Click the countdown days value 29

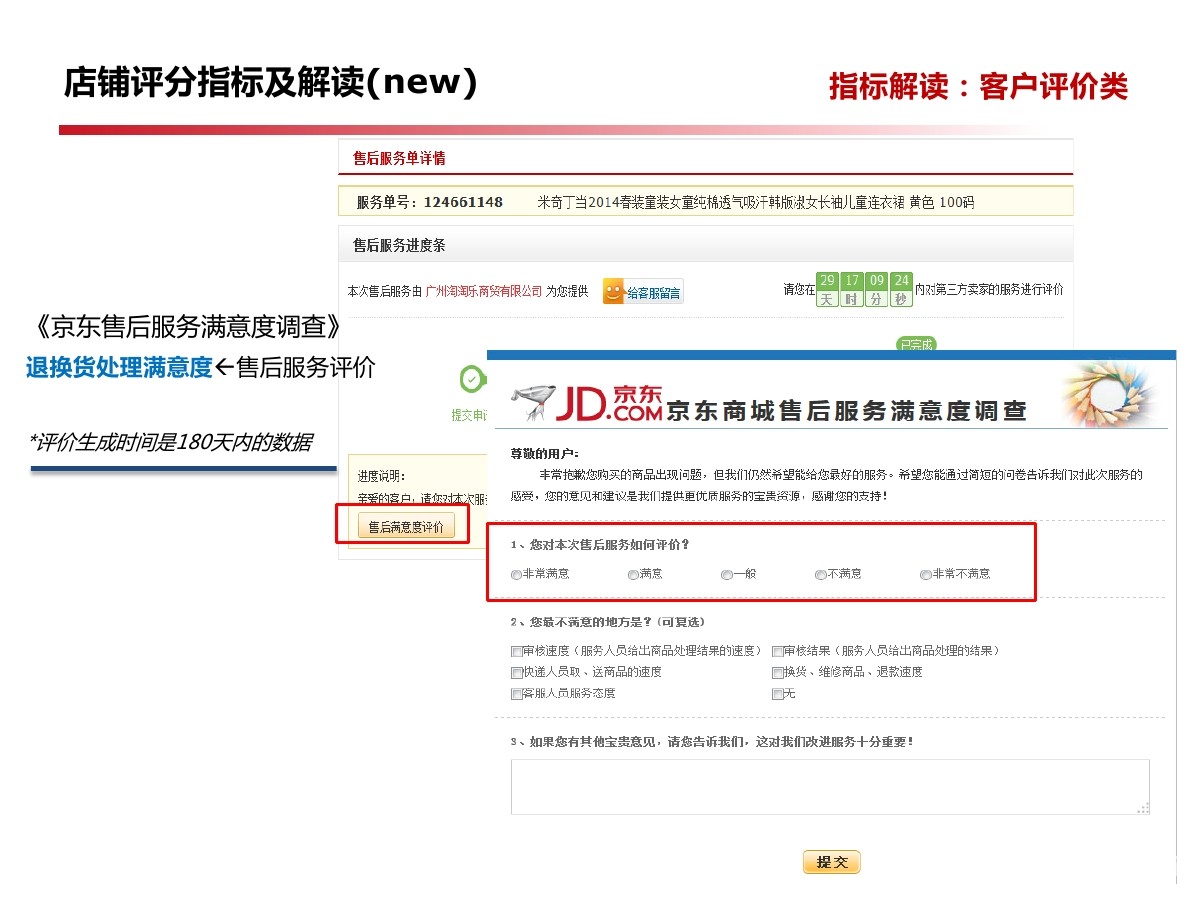click(x=827, y=281)
